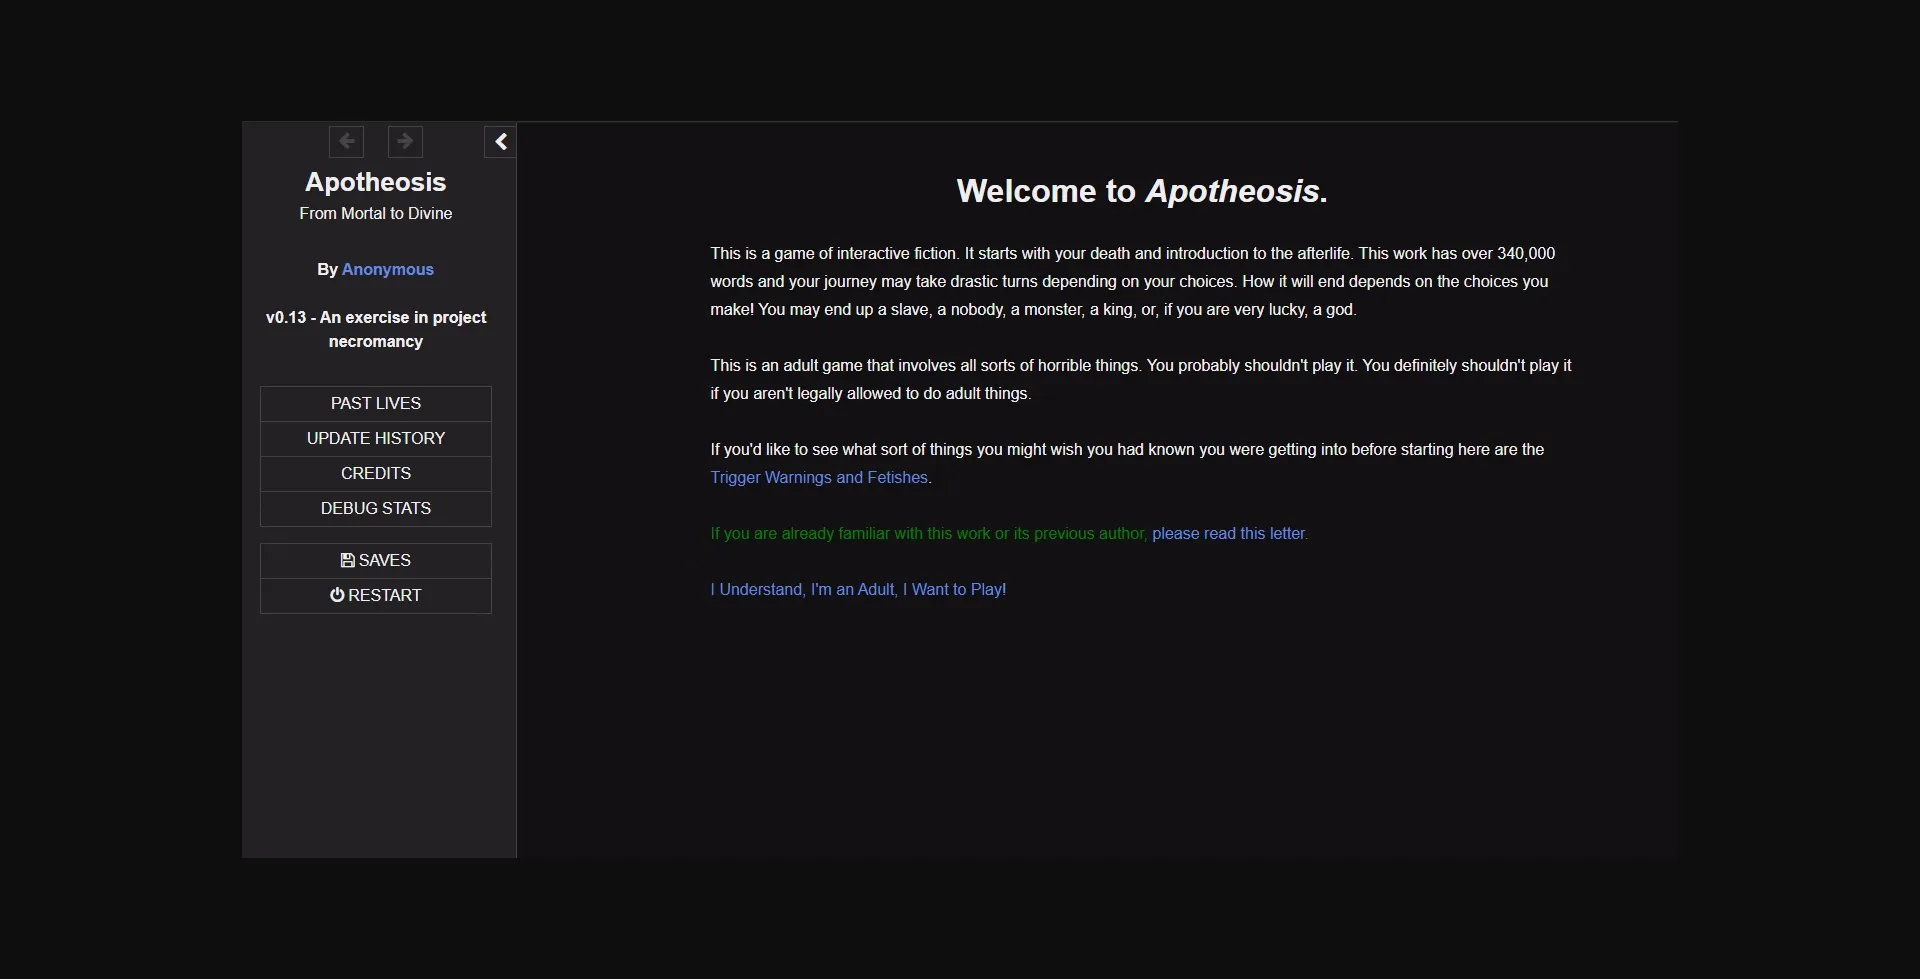Open the Credits page

tap(375, 473)
